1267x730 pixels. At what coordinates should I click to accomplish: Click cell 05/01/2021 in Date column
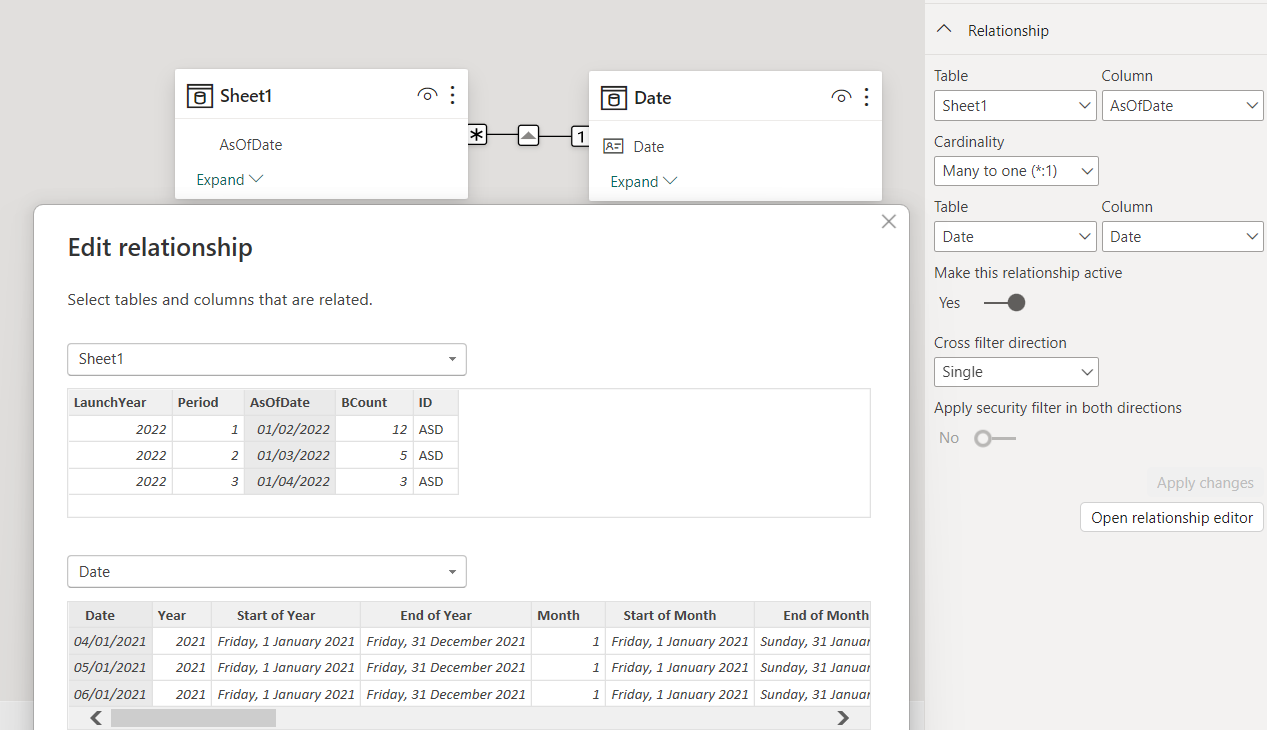click(x=110, y=667)
